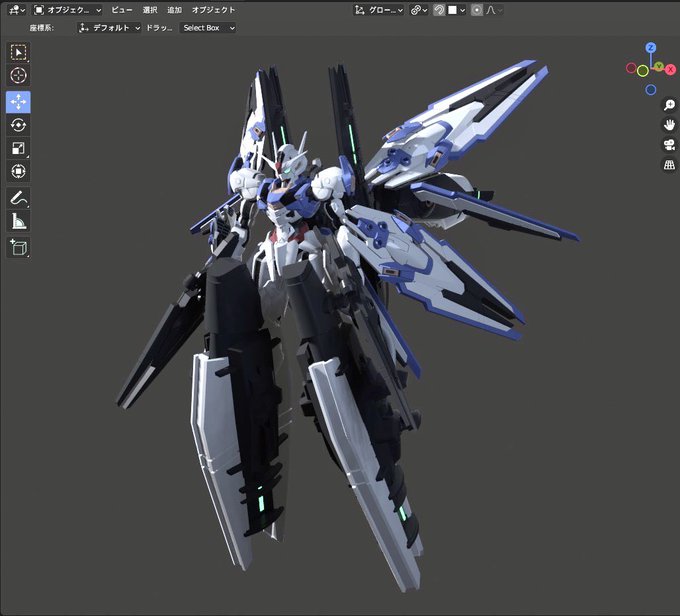The image size is (680, 616).
Task: Open the オブジェクト menu
Action: (x=213, y=10)
